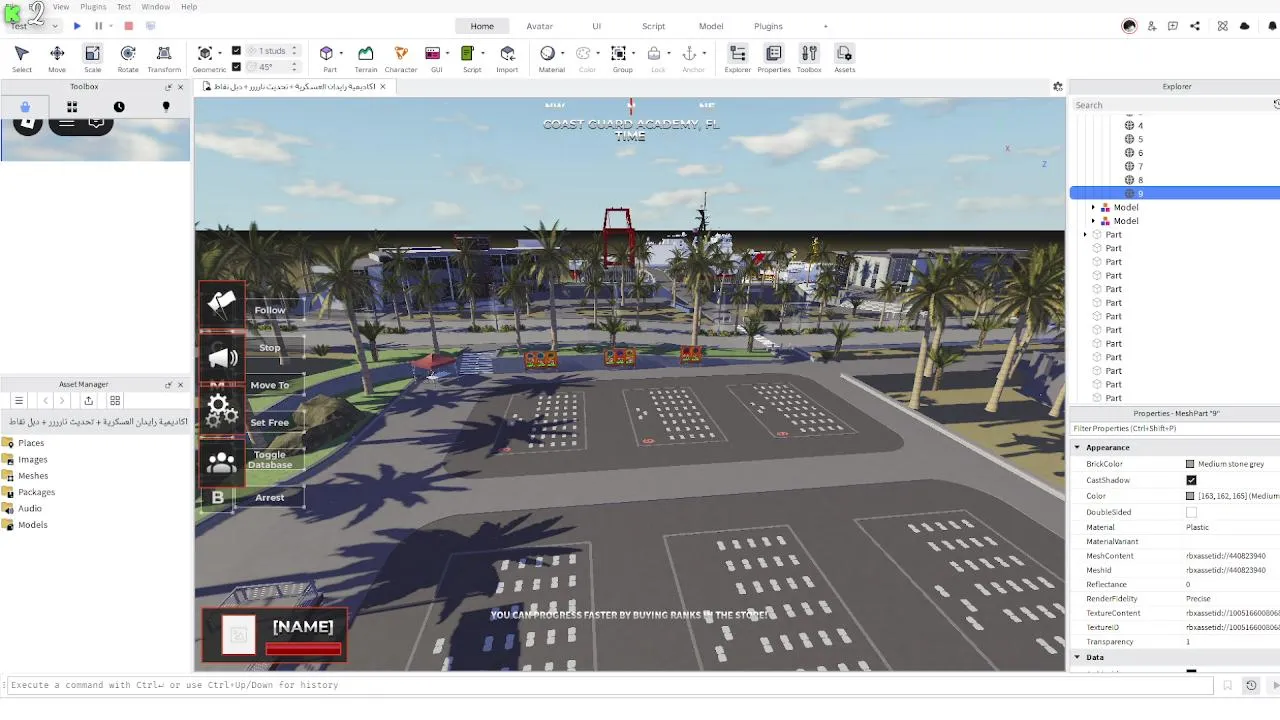Open Toolbox recent clock tab
Viewport: 1280px width, 720px height.
coord(119,106)
